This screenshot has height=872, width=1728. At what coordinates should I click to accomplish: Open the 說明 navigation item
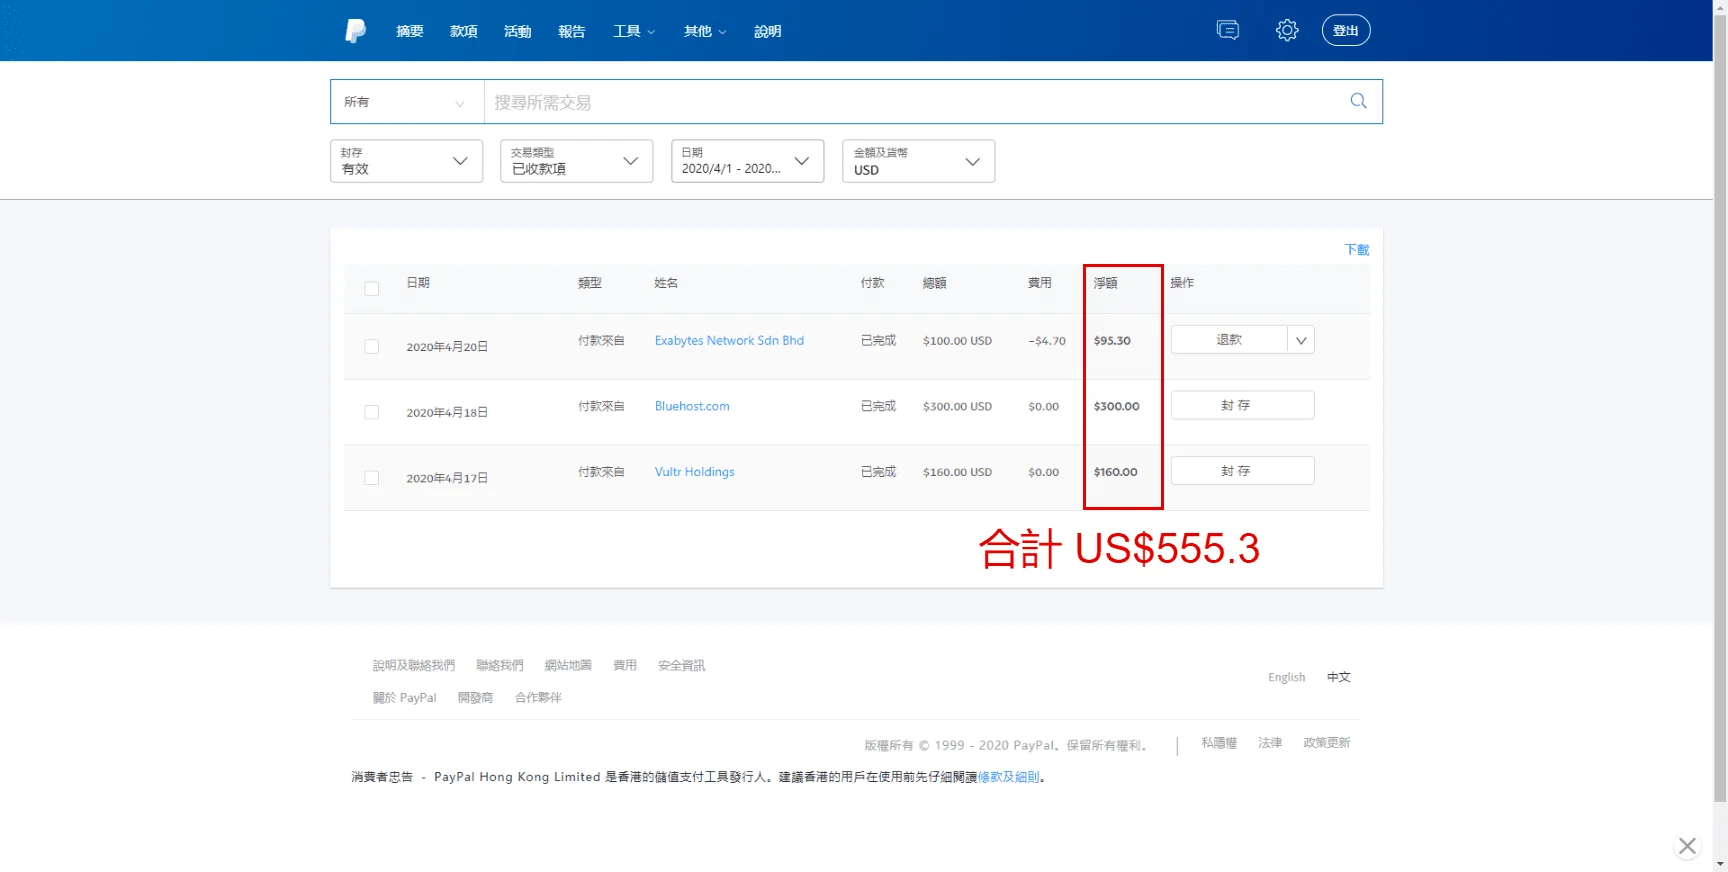pyautogui.click(x=767, y=31)
